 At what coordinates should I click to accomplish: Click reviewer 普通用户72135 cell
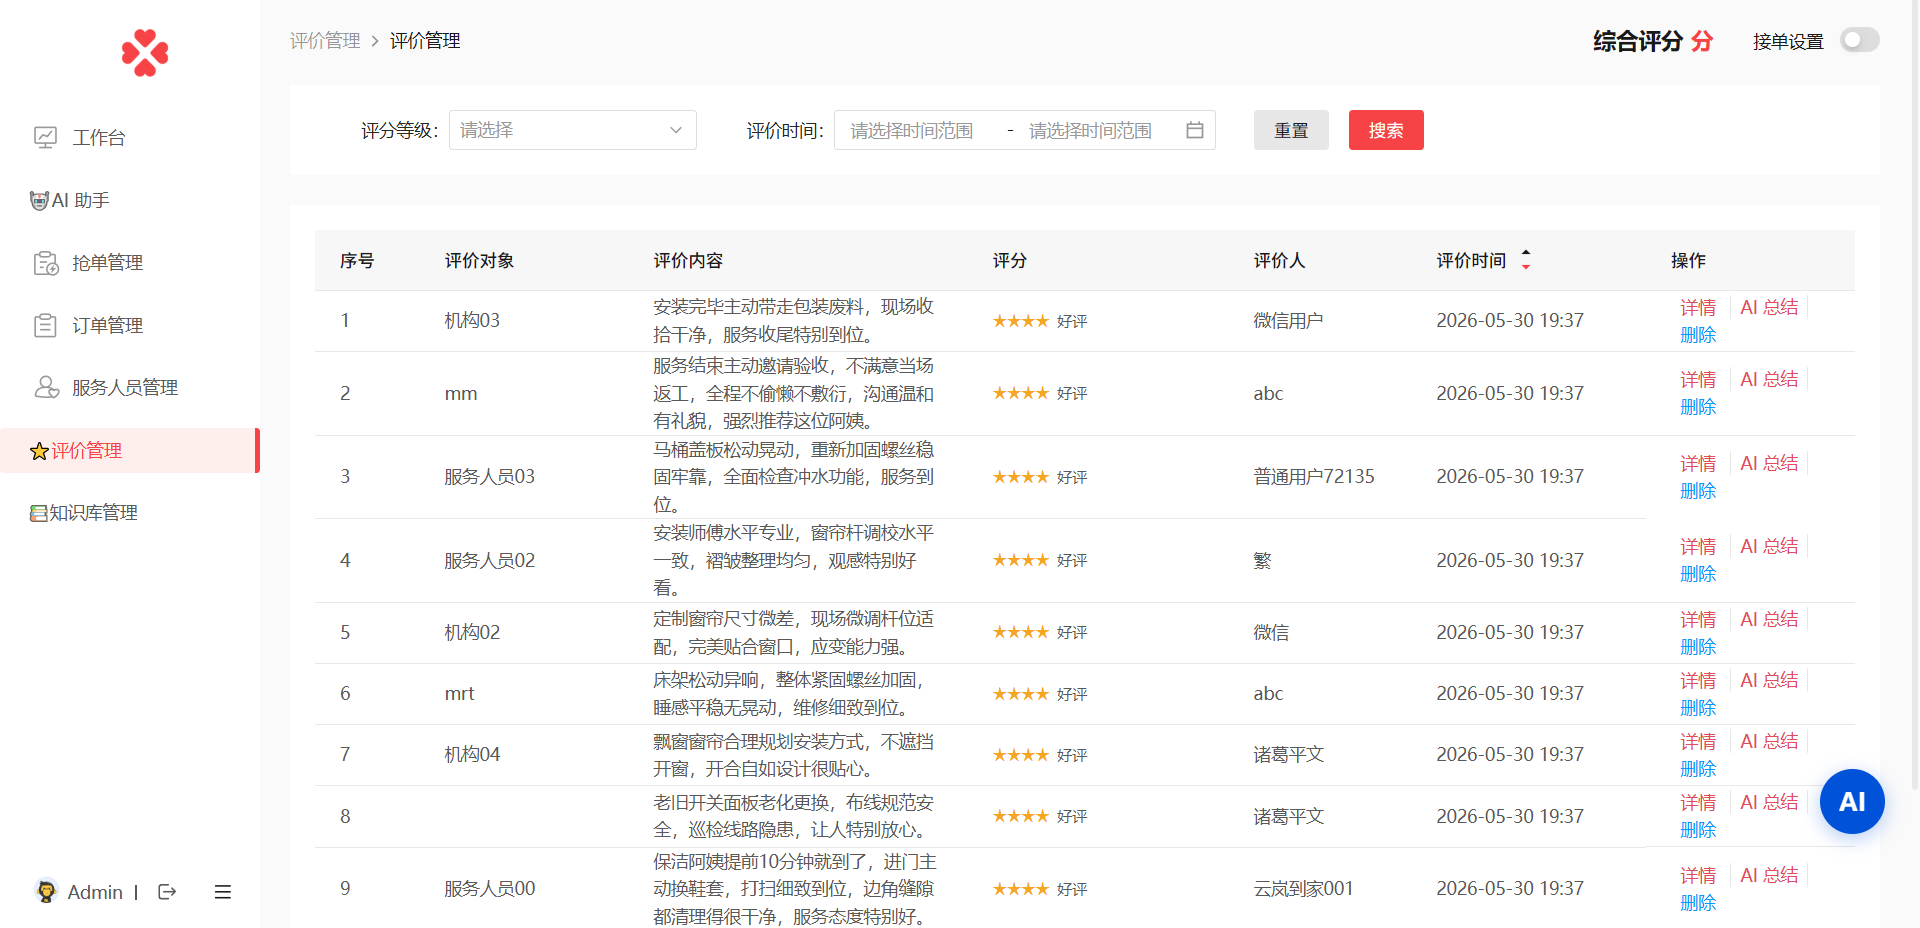1314,476
